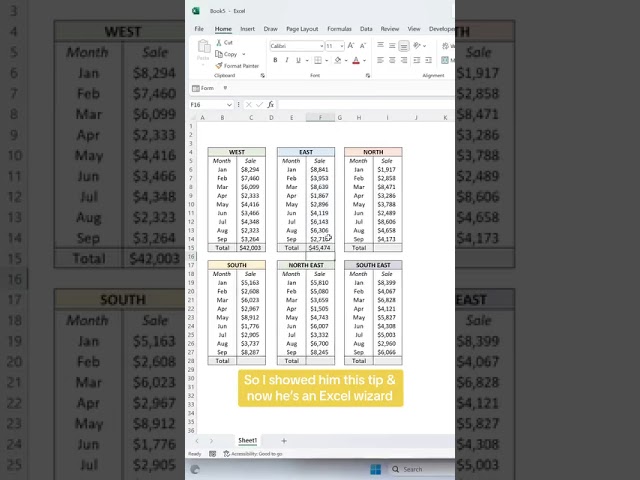640x480 pixels.
Task: Expand the Borders options arrow
Action: click(327, 61)
